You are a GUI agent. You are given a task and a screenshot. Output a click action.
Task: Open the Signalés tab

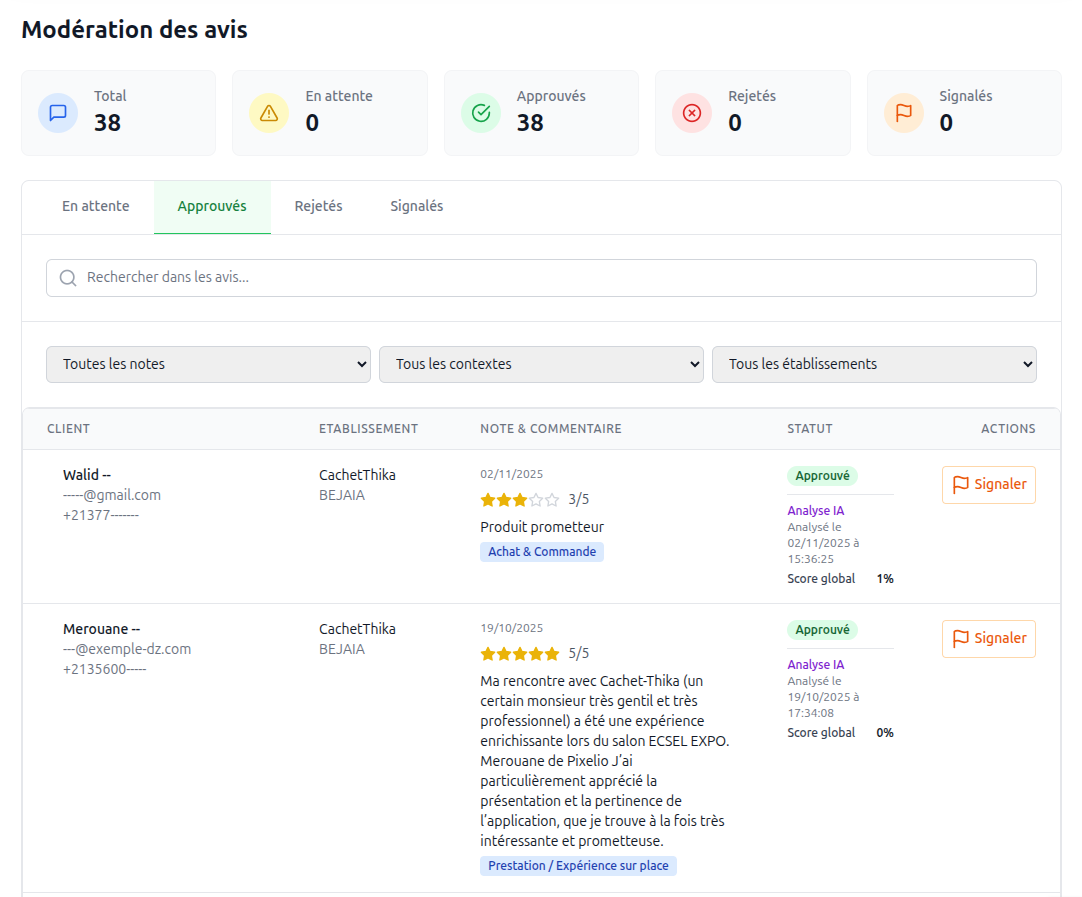point(417,206)
